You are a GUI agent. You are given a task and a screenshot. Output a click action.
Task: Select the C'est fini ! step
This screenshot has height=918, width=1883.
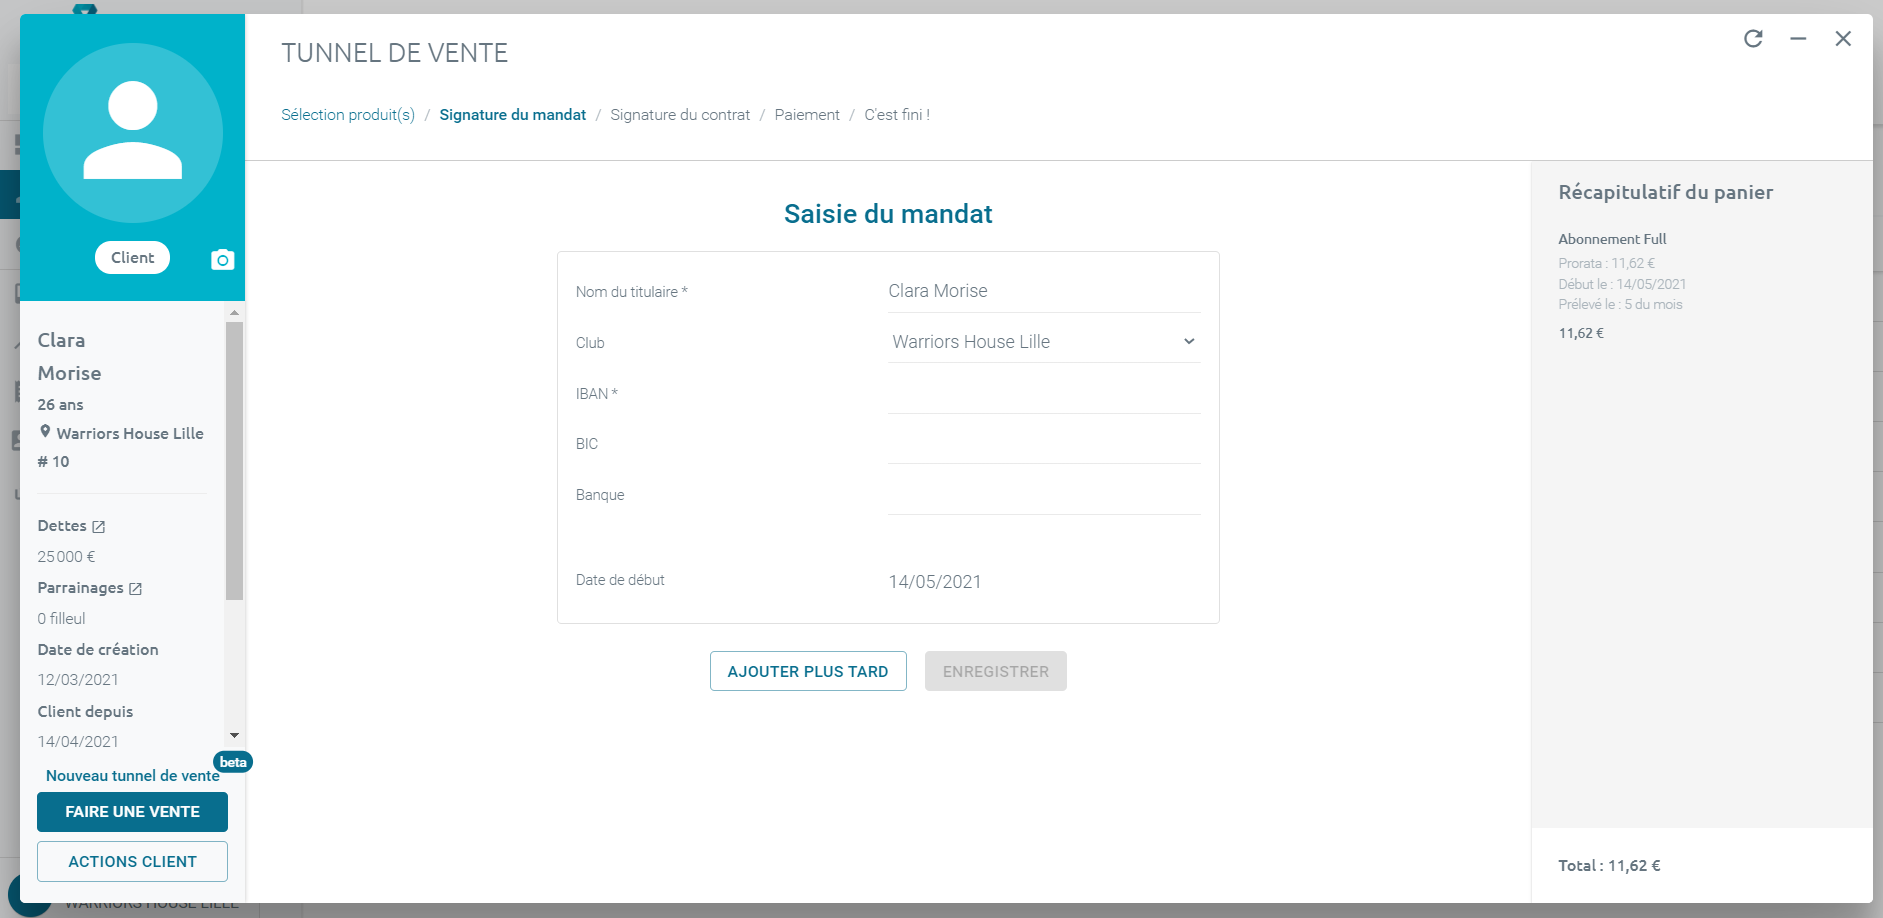pos(897,115)
